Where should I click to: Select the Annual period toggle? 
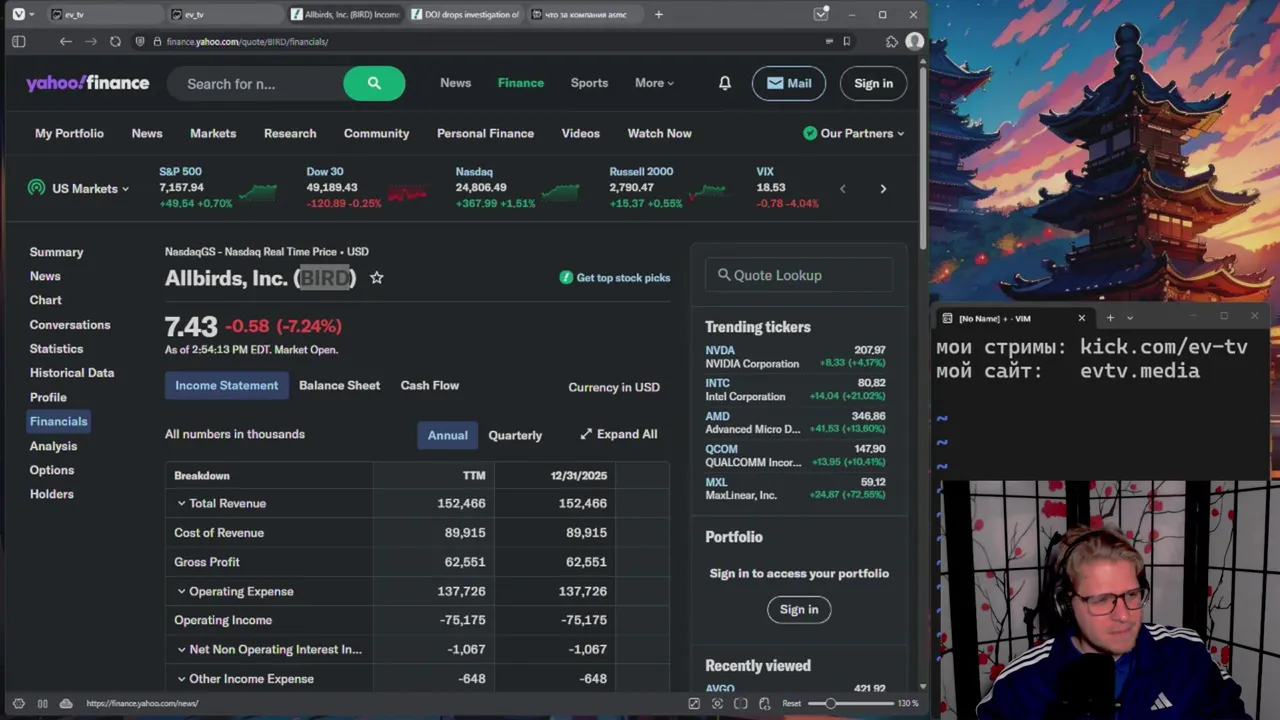coord(447,435)
